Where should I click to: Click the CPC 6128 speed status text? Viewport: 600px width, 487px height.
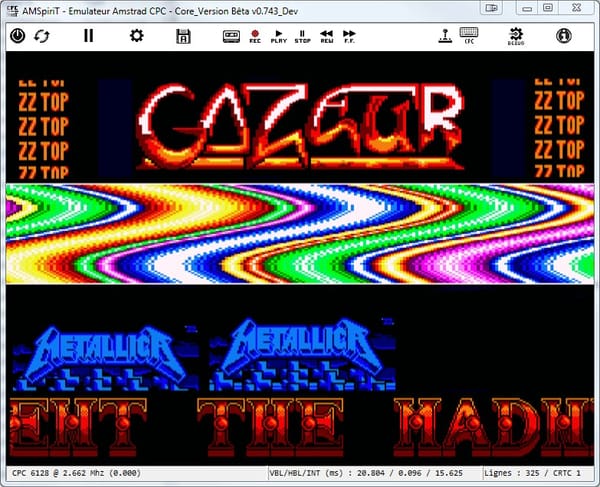(76, 473)
